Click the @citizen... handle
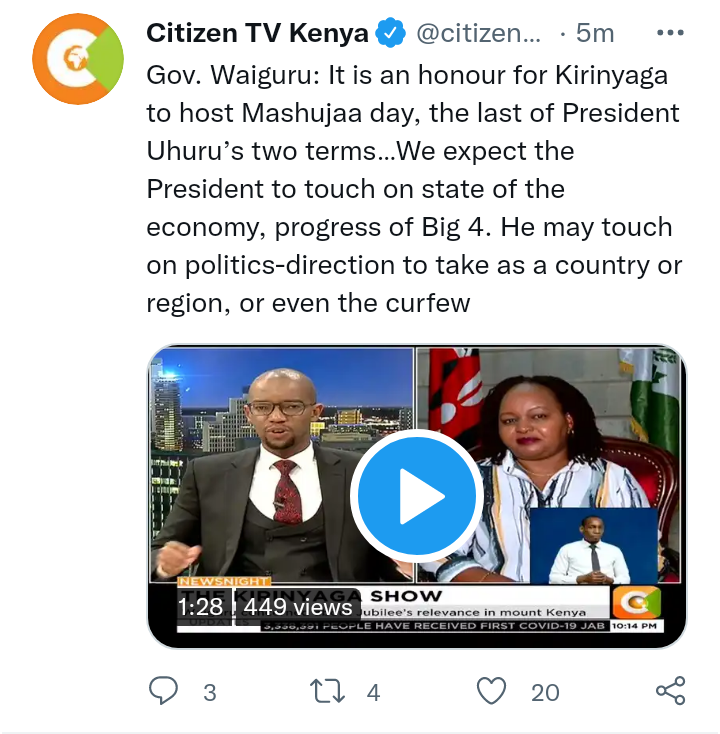720x734 pixels. (479, 33)
